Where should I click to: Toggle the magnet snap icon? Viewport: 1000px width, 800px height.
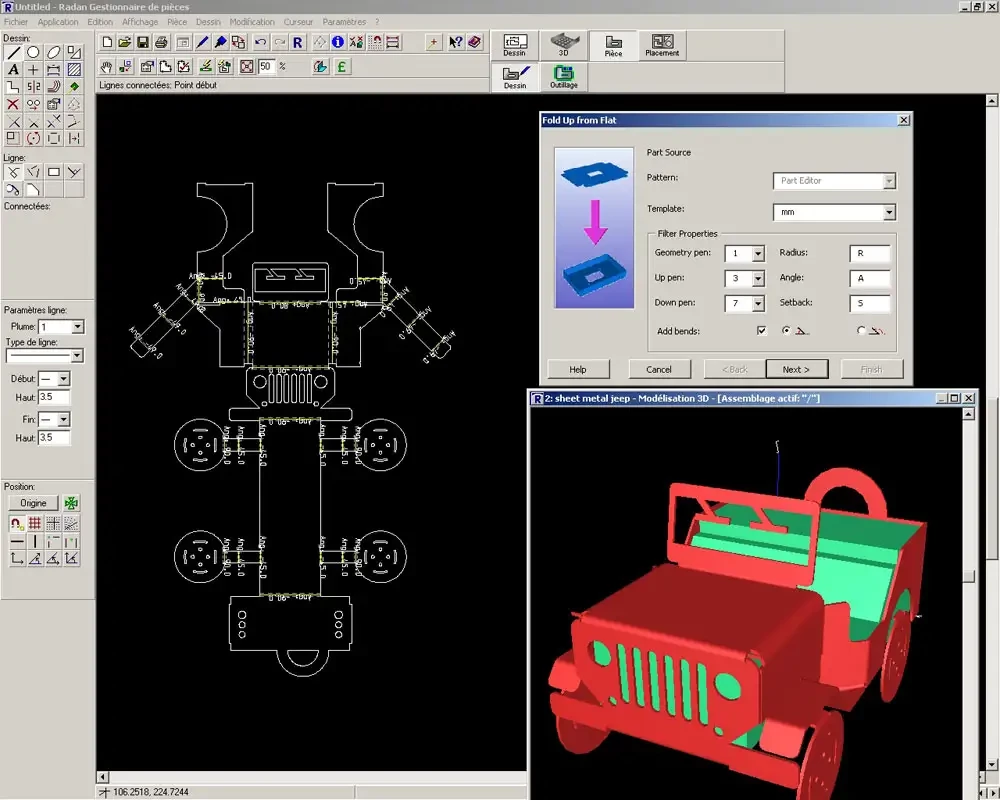point(17,524)
